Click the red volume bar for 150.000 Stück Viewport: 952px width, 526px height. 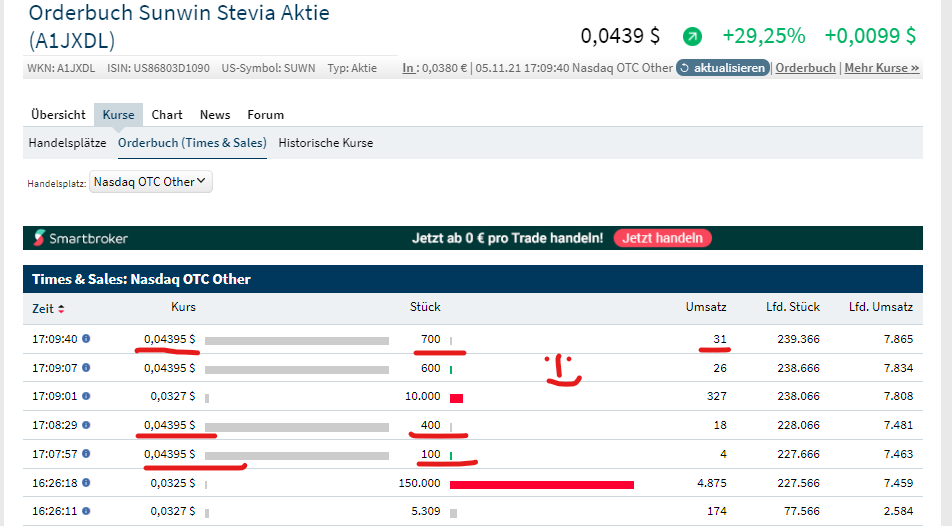541,484
